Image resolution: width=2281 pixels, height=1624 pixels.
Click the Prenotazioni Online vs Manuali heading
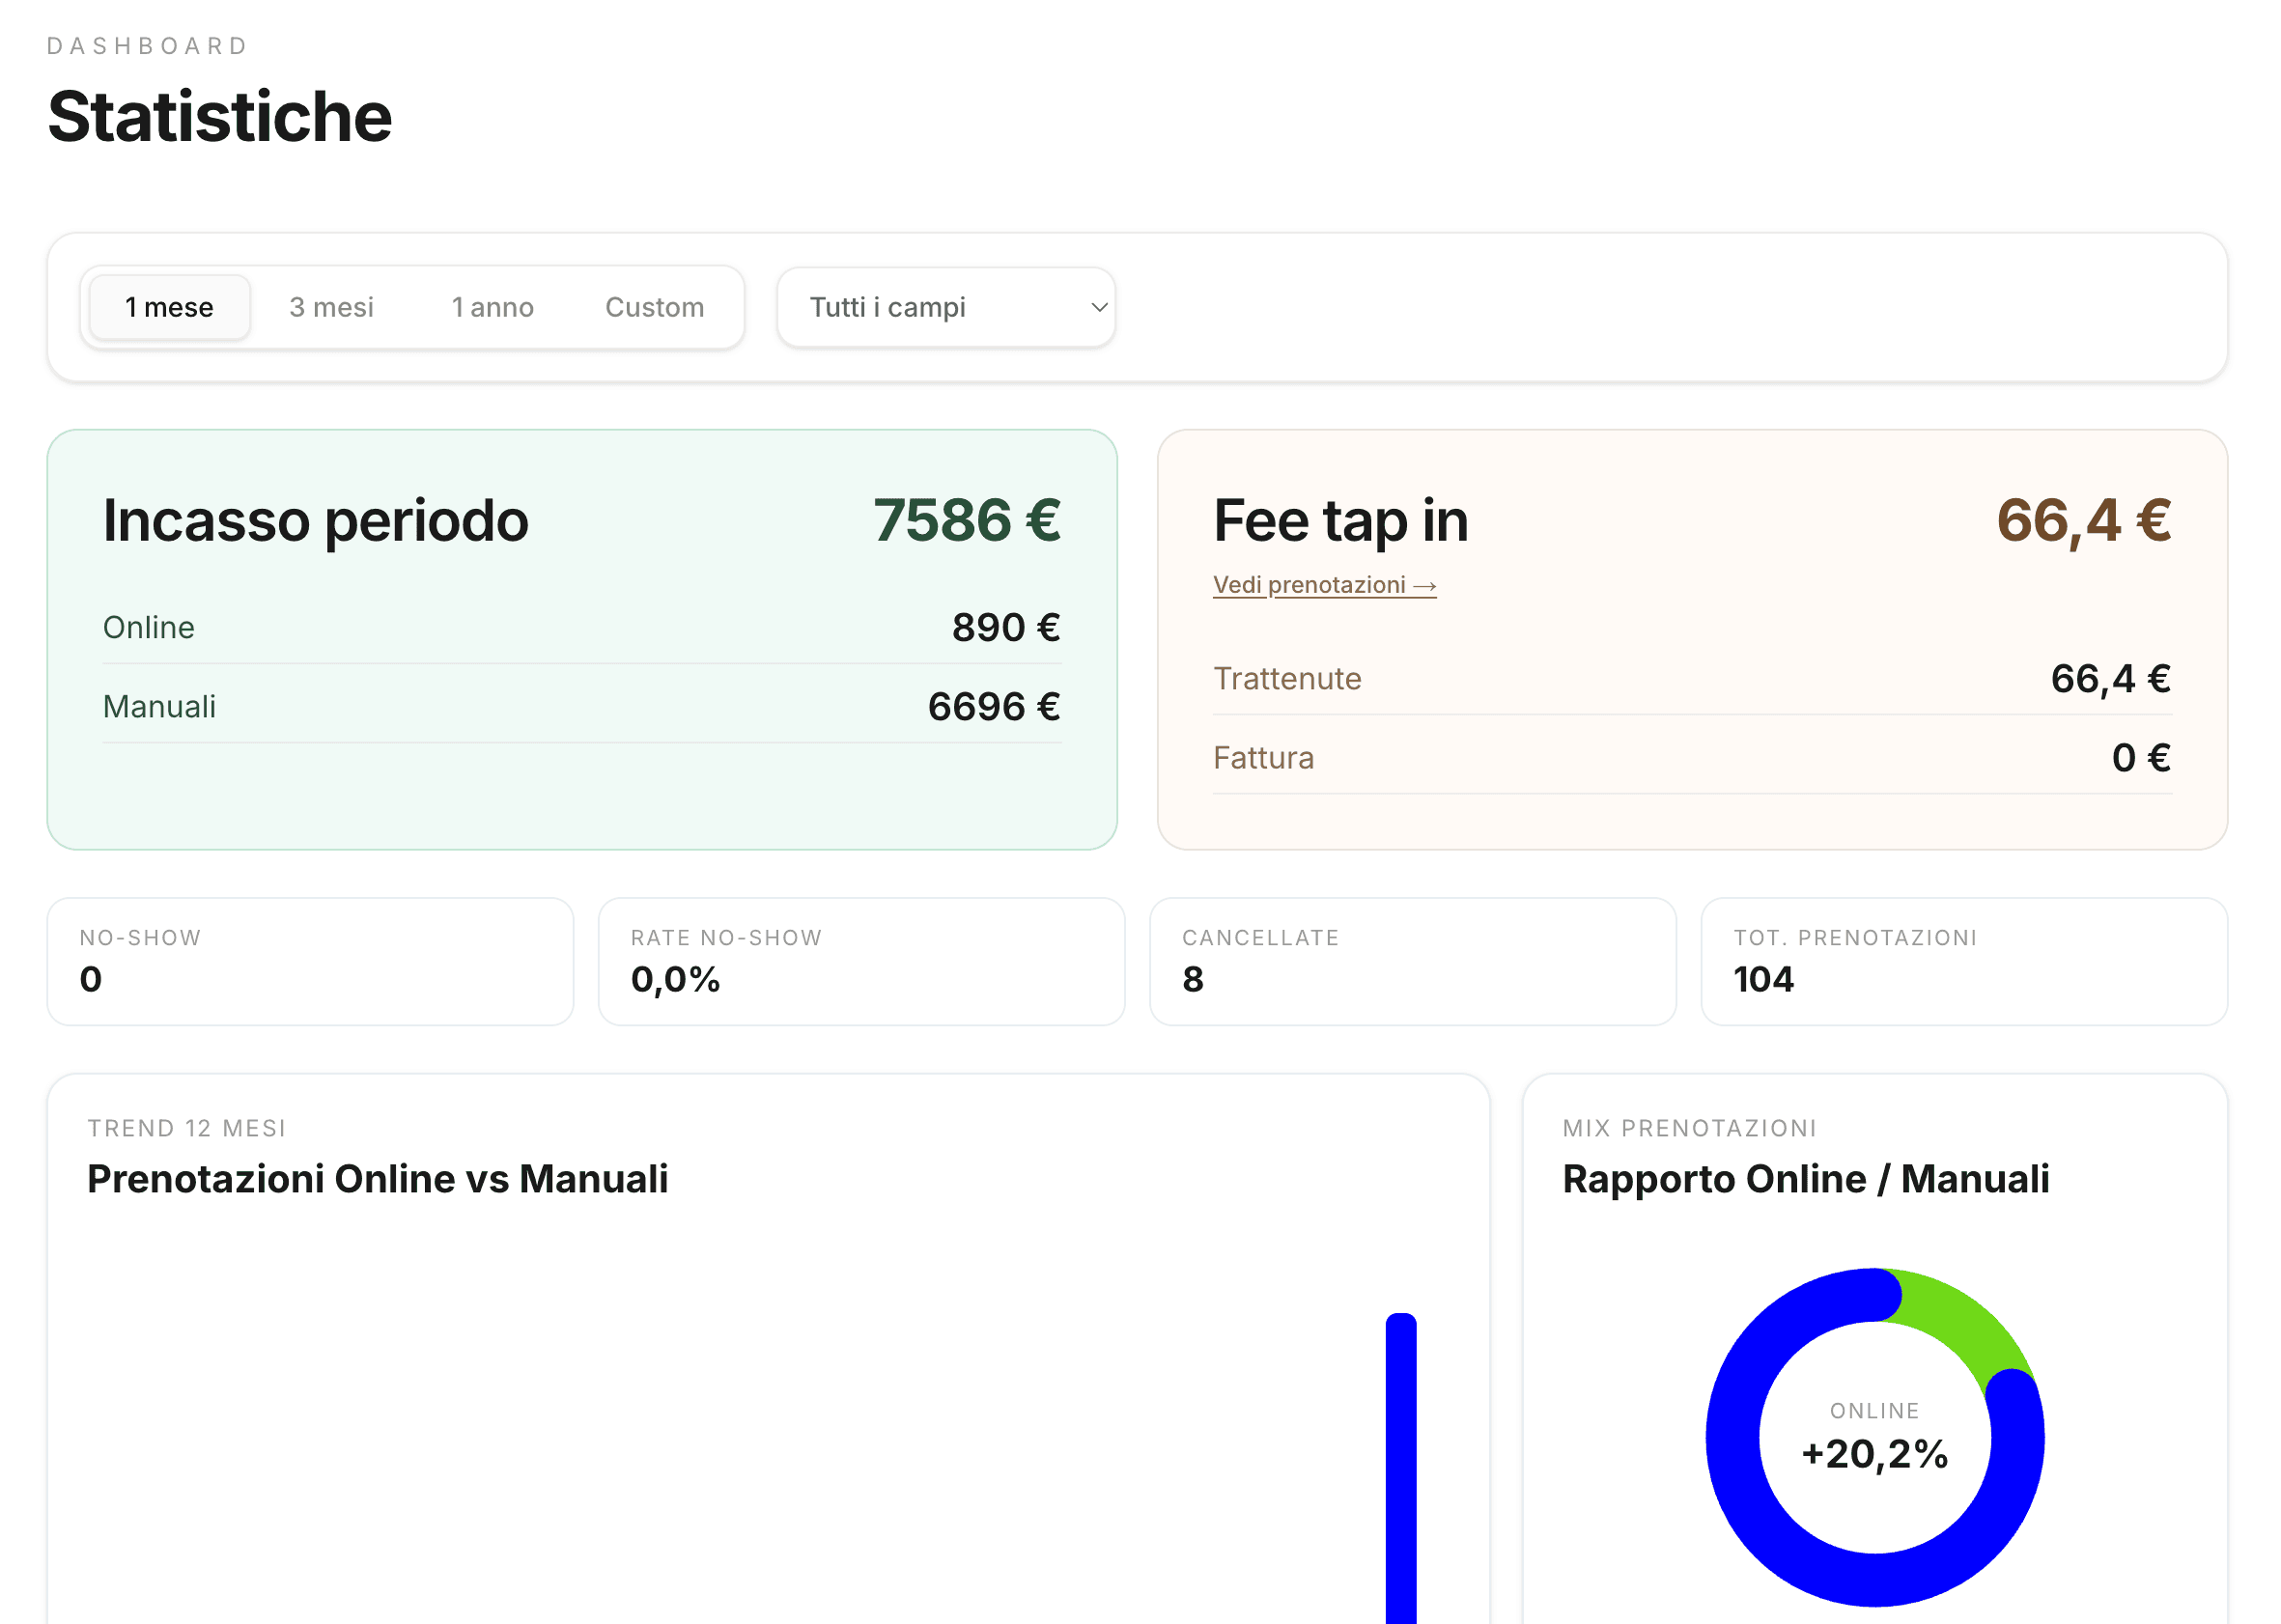pos(378,1179)
